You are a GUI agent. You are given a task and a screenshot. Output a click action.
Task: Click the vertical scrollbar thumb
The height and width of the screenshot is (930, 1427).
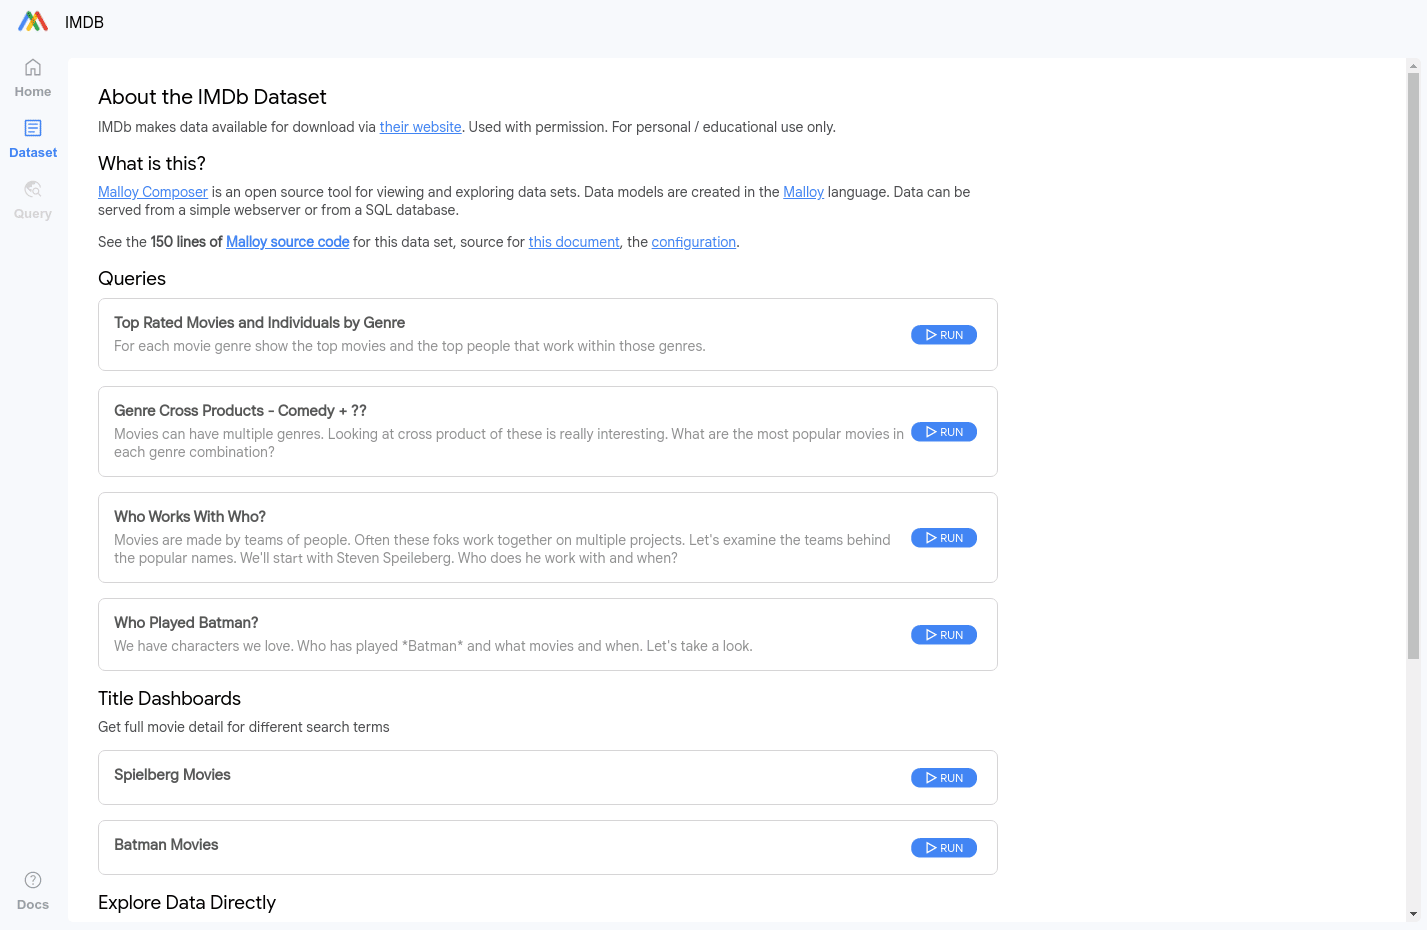(1413, 366)
